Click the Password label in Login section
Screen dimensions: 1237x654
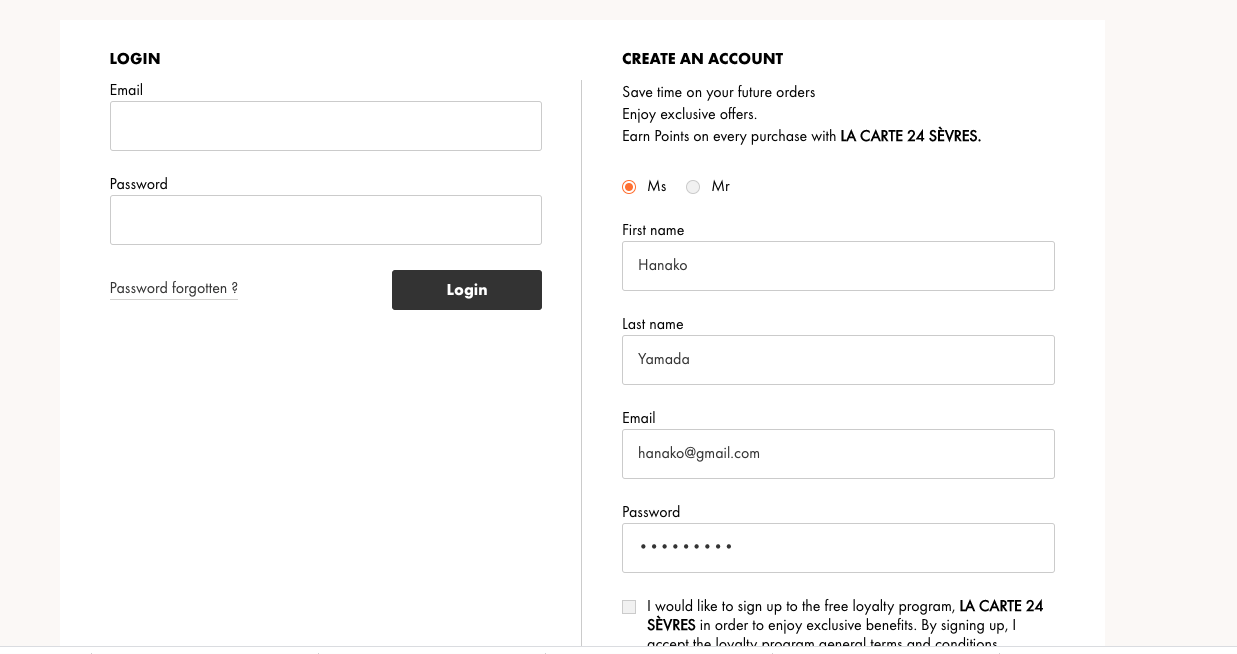click(x=138, y=184)
